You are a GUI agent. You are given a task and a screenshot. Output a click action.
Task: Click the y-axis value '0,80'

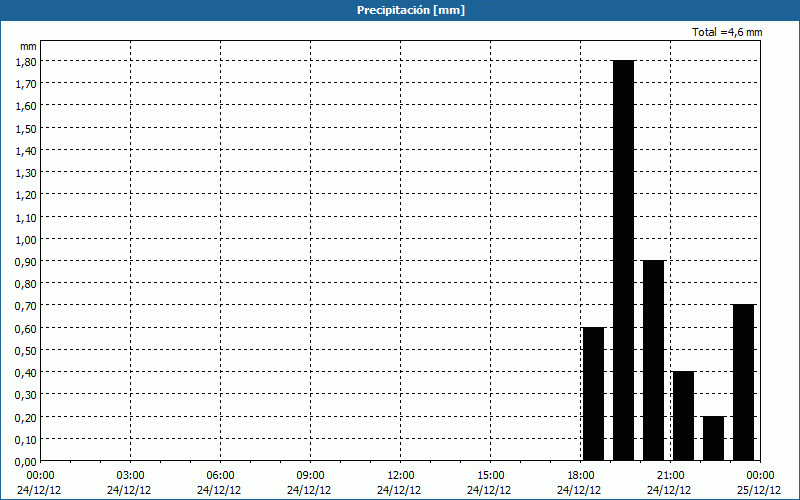(x=27, y=284)
